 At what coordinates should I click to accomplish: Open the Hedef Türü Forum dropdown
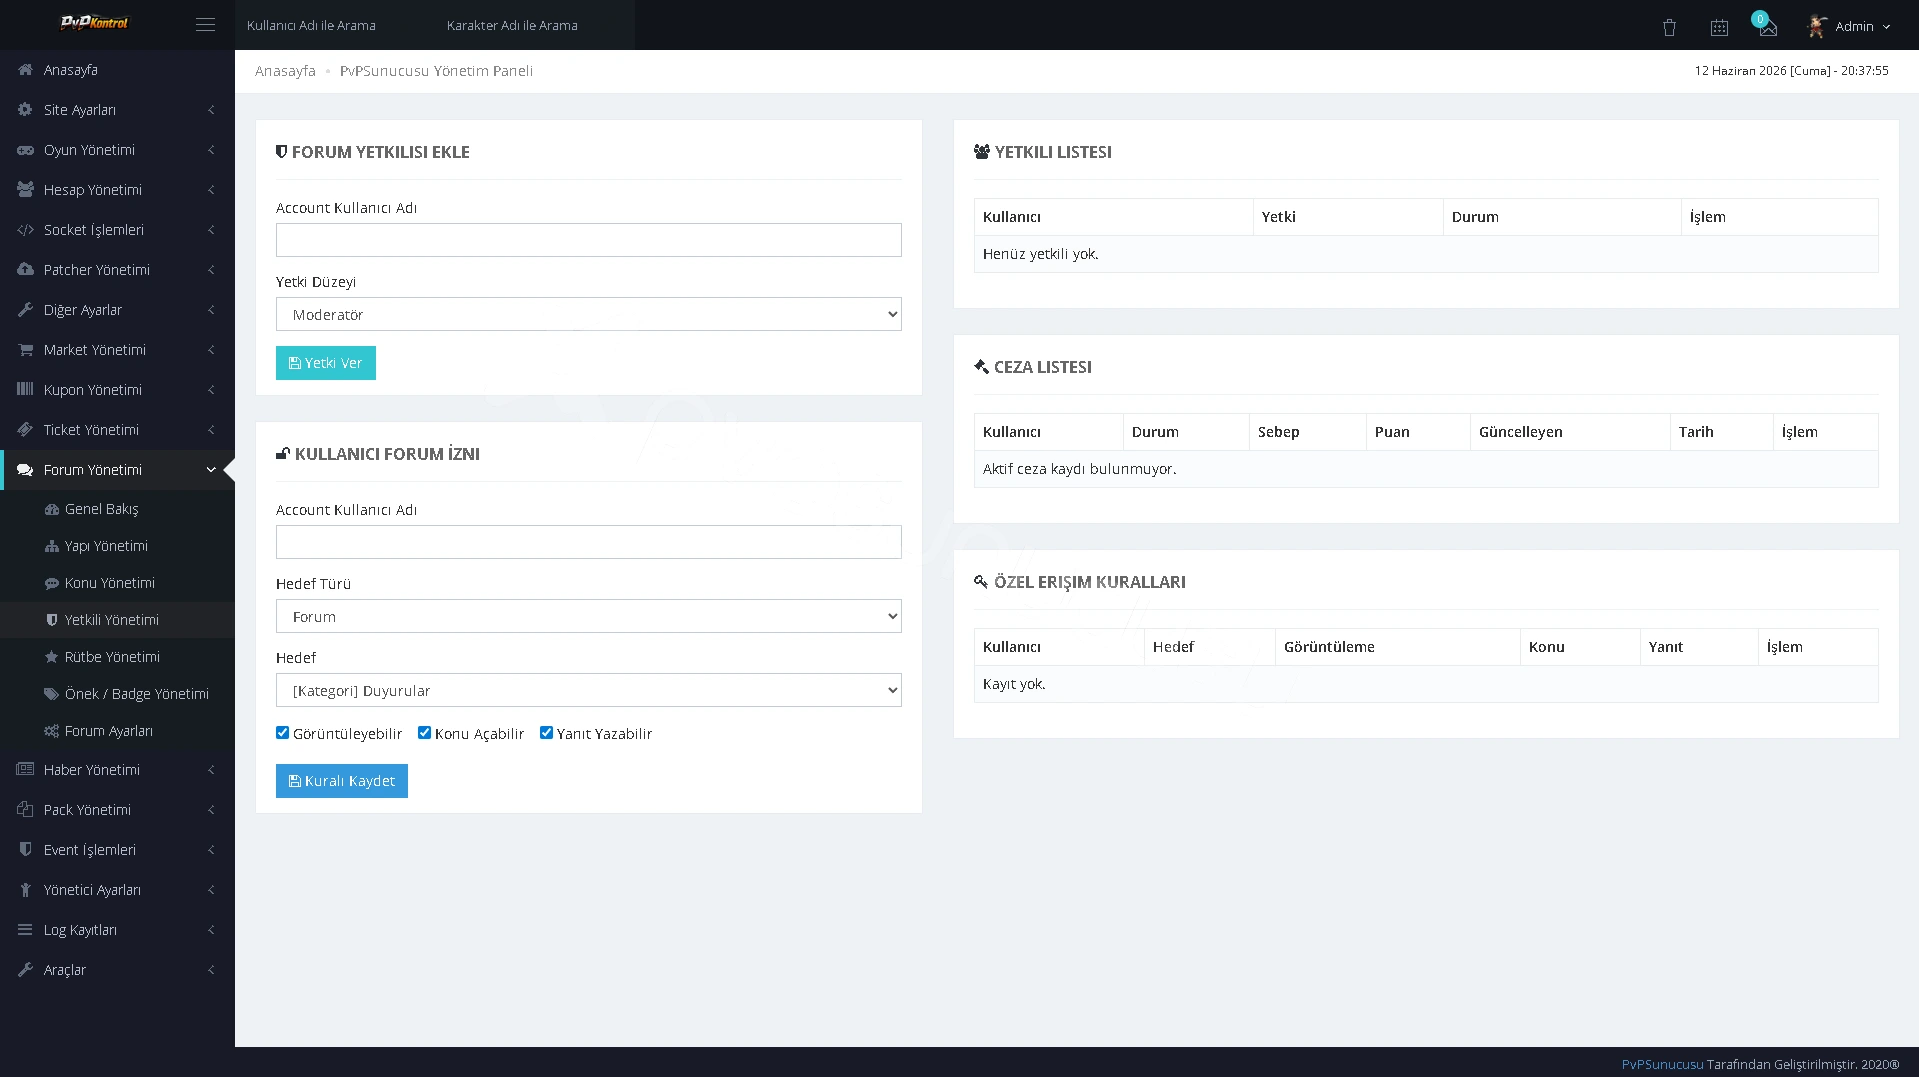coord(589,616)
